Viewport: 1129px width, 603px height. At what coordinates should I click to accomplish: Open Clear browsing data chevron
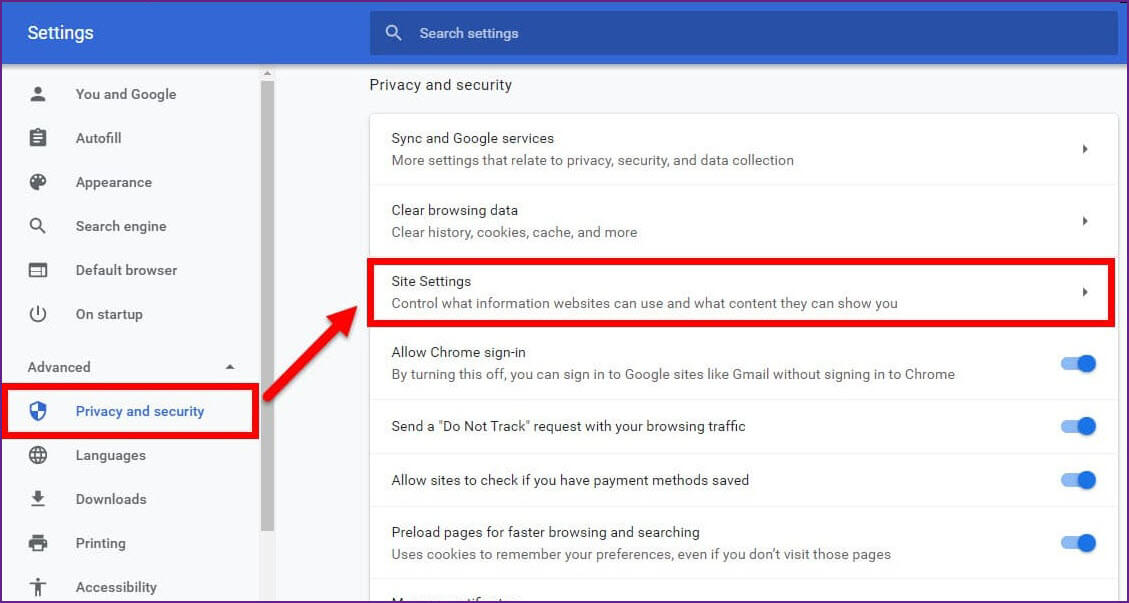click(1085, 221)
